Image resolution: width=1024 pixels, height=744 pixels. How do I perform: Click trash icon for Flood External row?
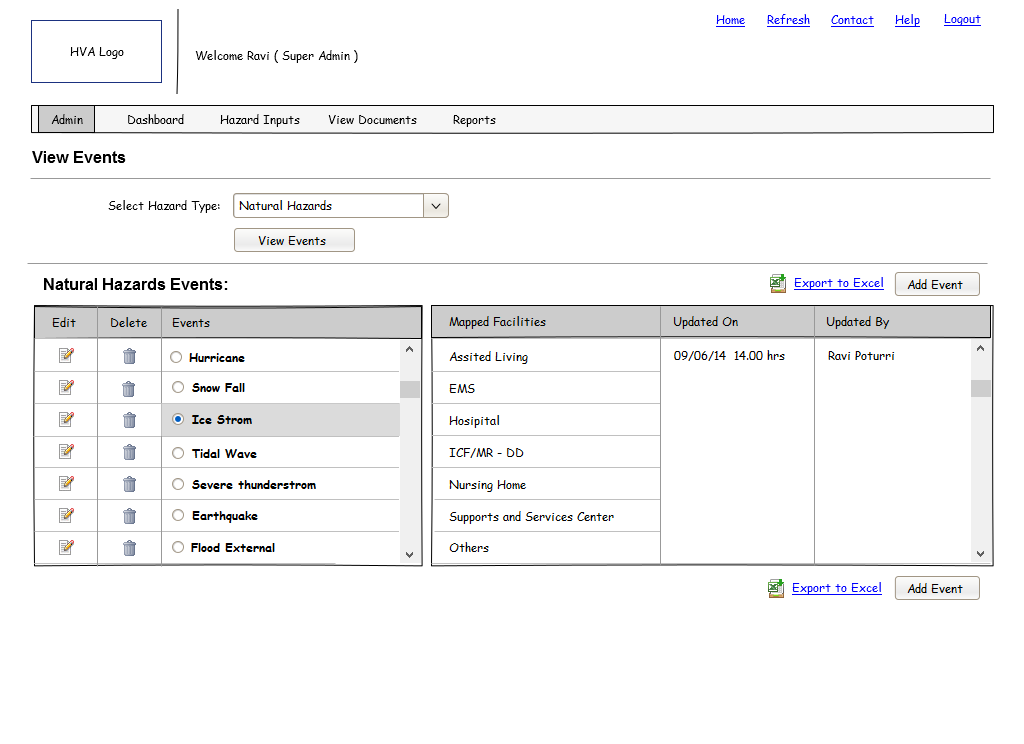129,548
